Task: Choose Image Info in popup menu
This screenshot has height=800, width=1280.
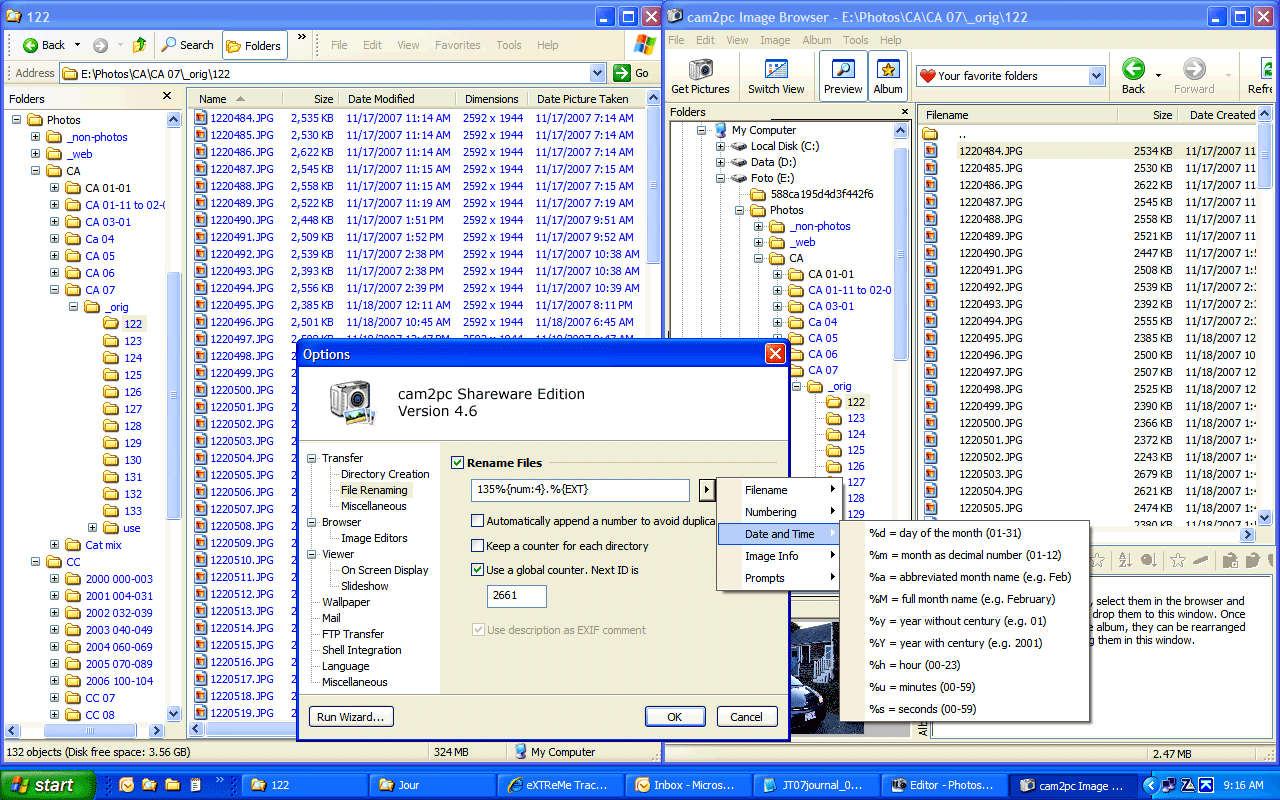Action: point(778,556)
